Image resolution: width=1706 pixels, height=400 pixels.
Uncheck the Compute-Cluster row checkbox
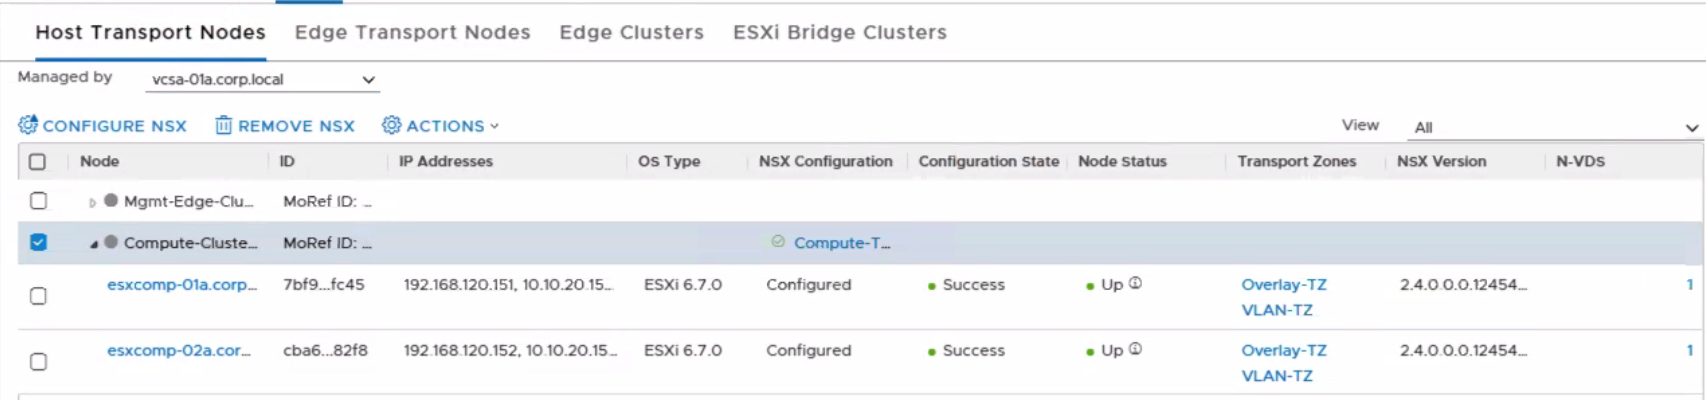pyautogui.click(x=38, y=242)
